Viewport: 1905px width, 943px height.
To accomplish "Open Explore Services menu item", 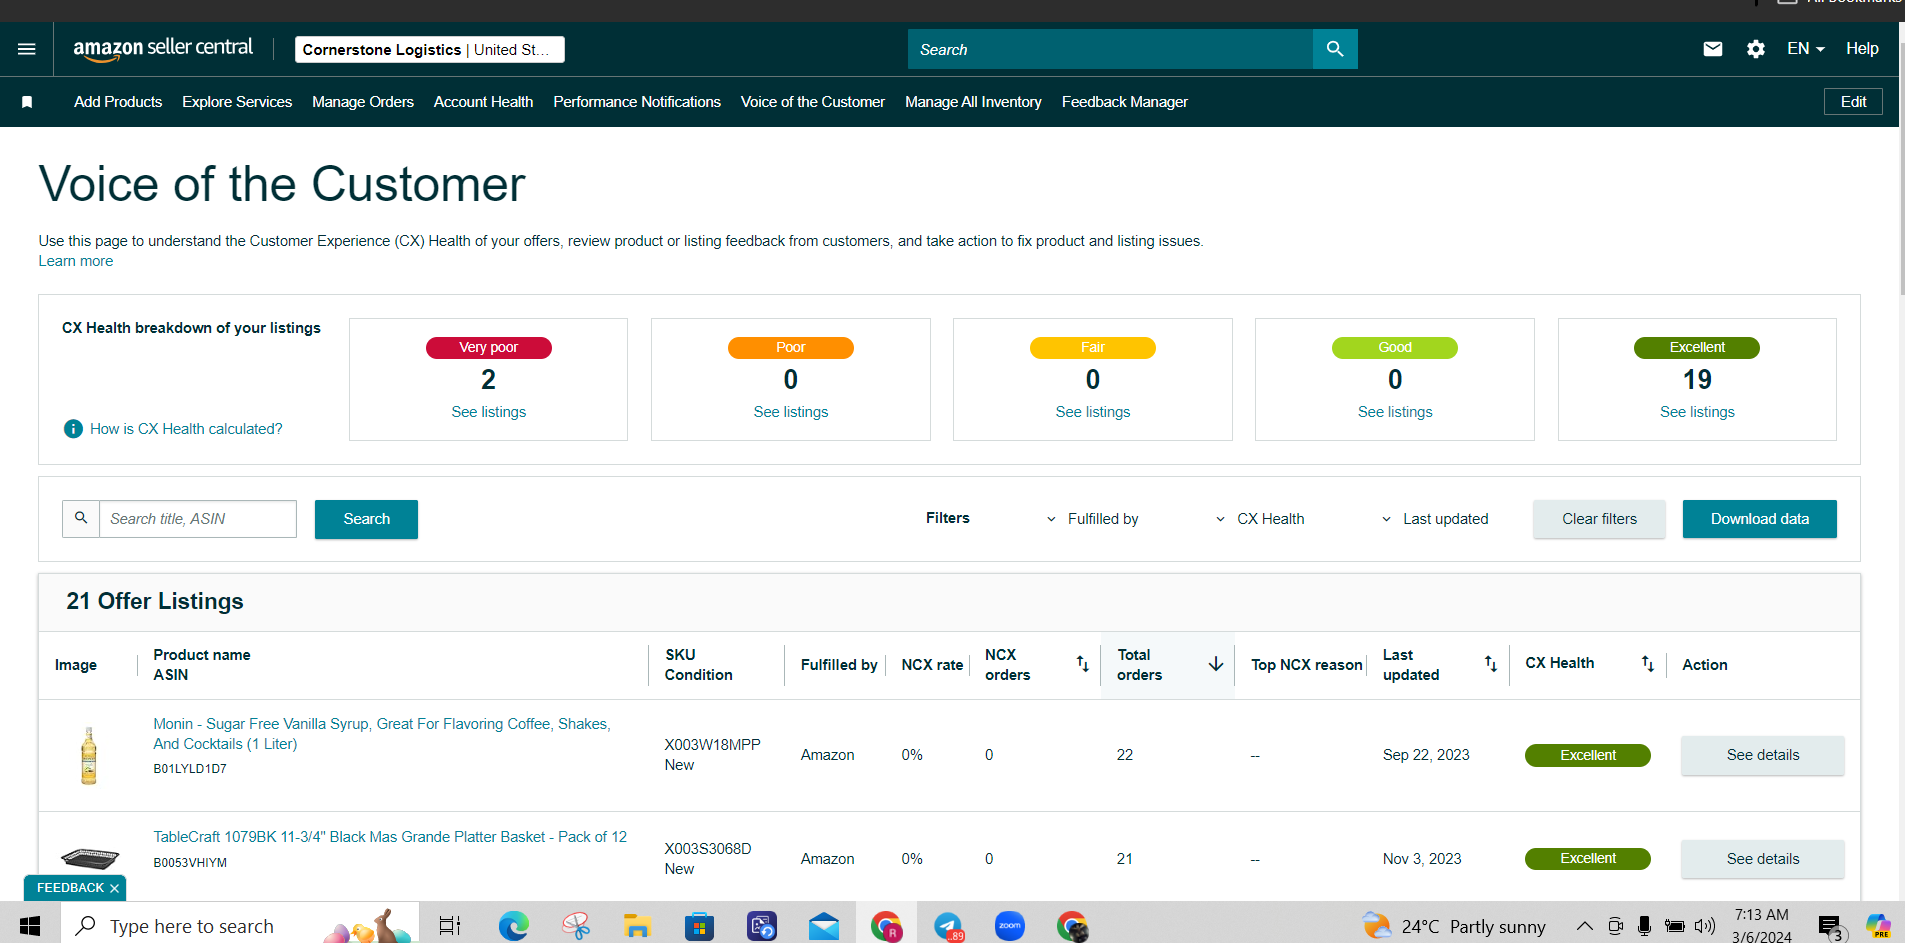I will [x=237, y=102].
